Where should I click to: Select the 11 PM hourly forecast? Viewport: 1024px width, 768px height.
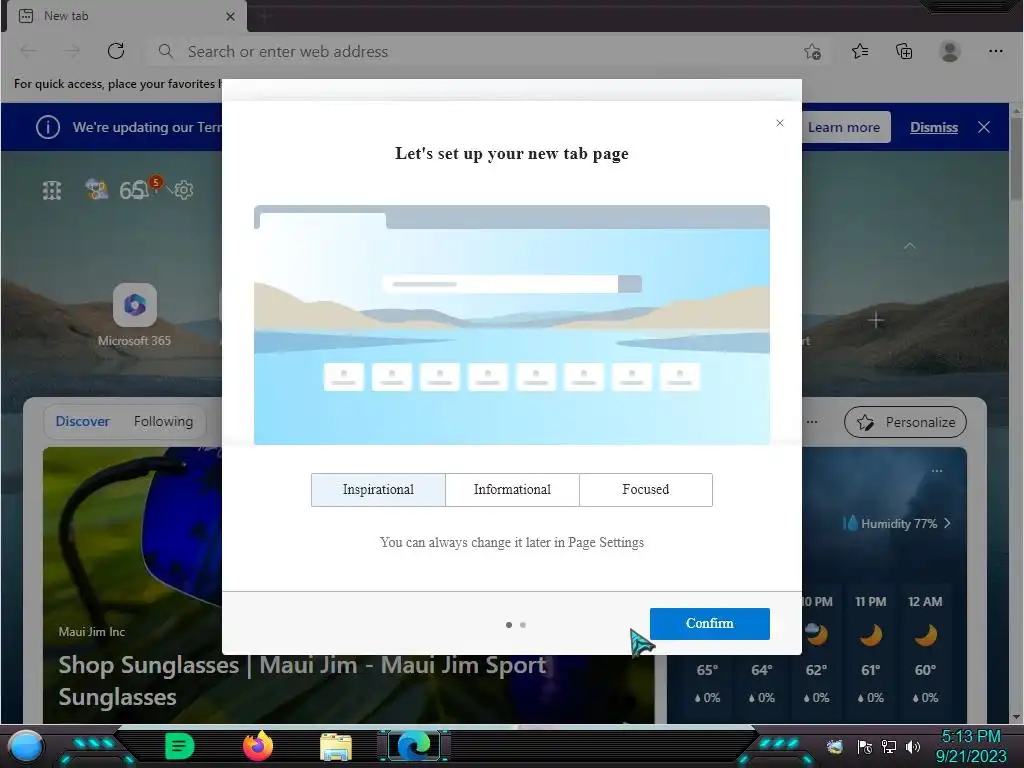871,650
